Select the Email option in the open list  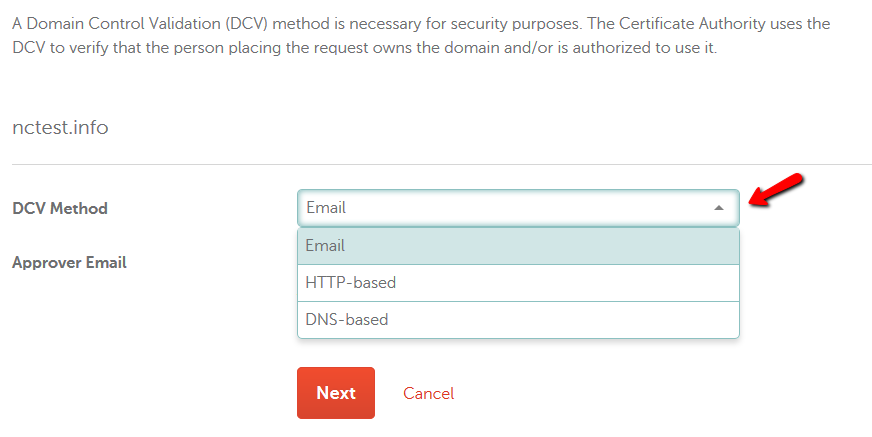(x=518, y=246)
